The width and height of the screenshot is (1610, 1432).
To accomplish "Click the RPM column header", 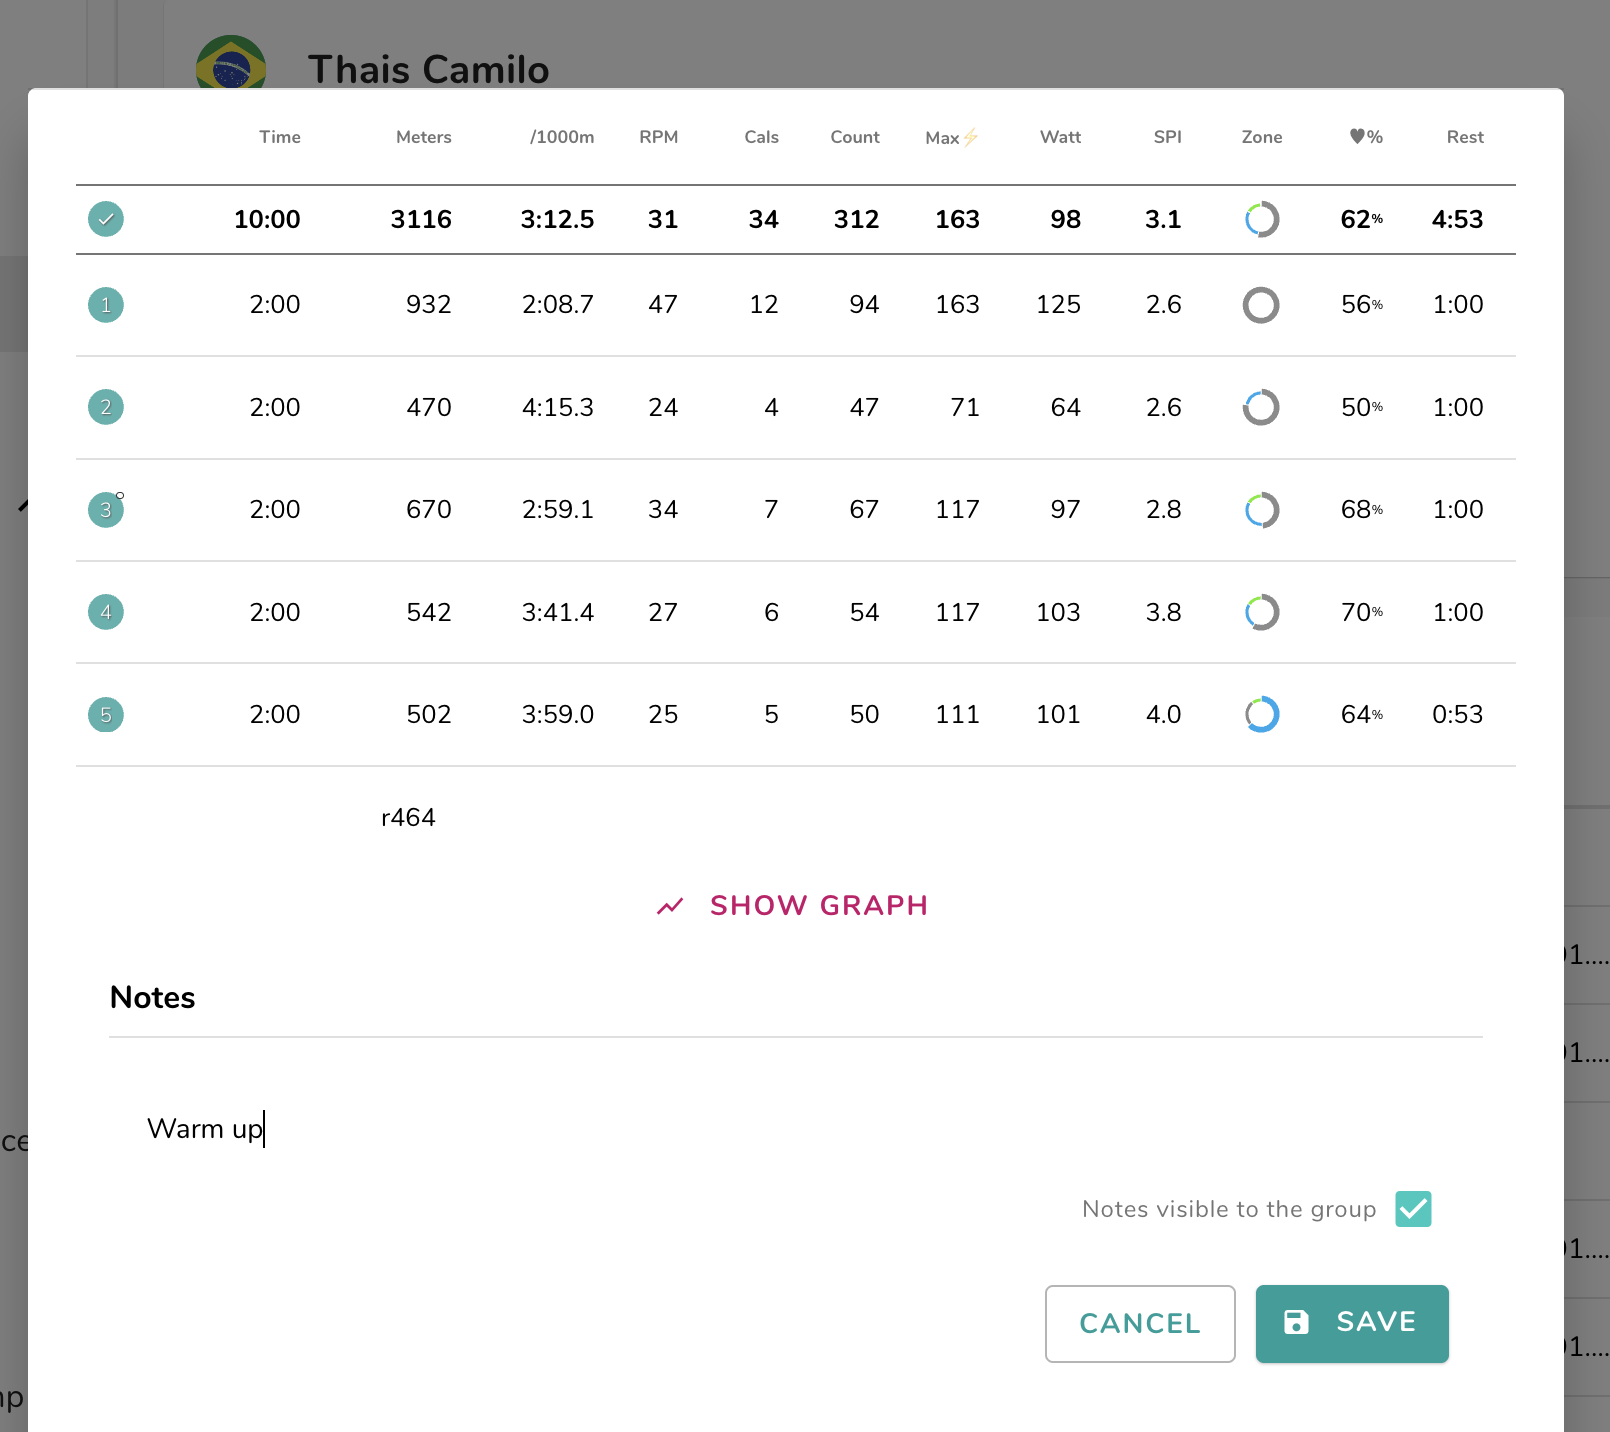I will click(659, 137).
